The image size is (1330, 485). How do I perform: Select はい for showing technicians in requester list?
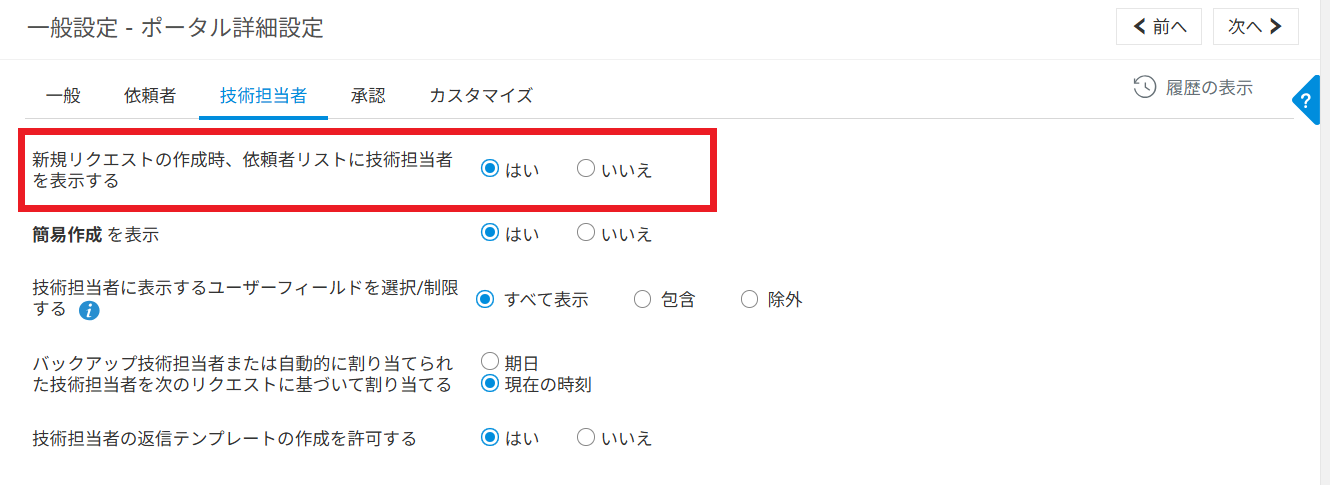click(490, 169)
